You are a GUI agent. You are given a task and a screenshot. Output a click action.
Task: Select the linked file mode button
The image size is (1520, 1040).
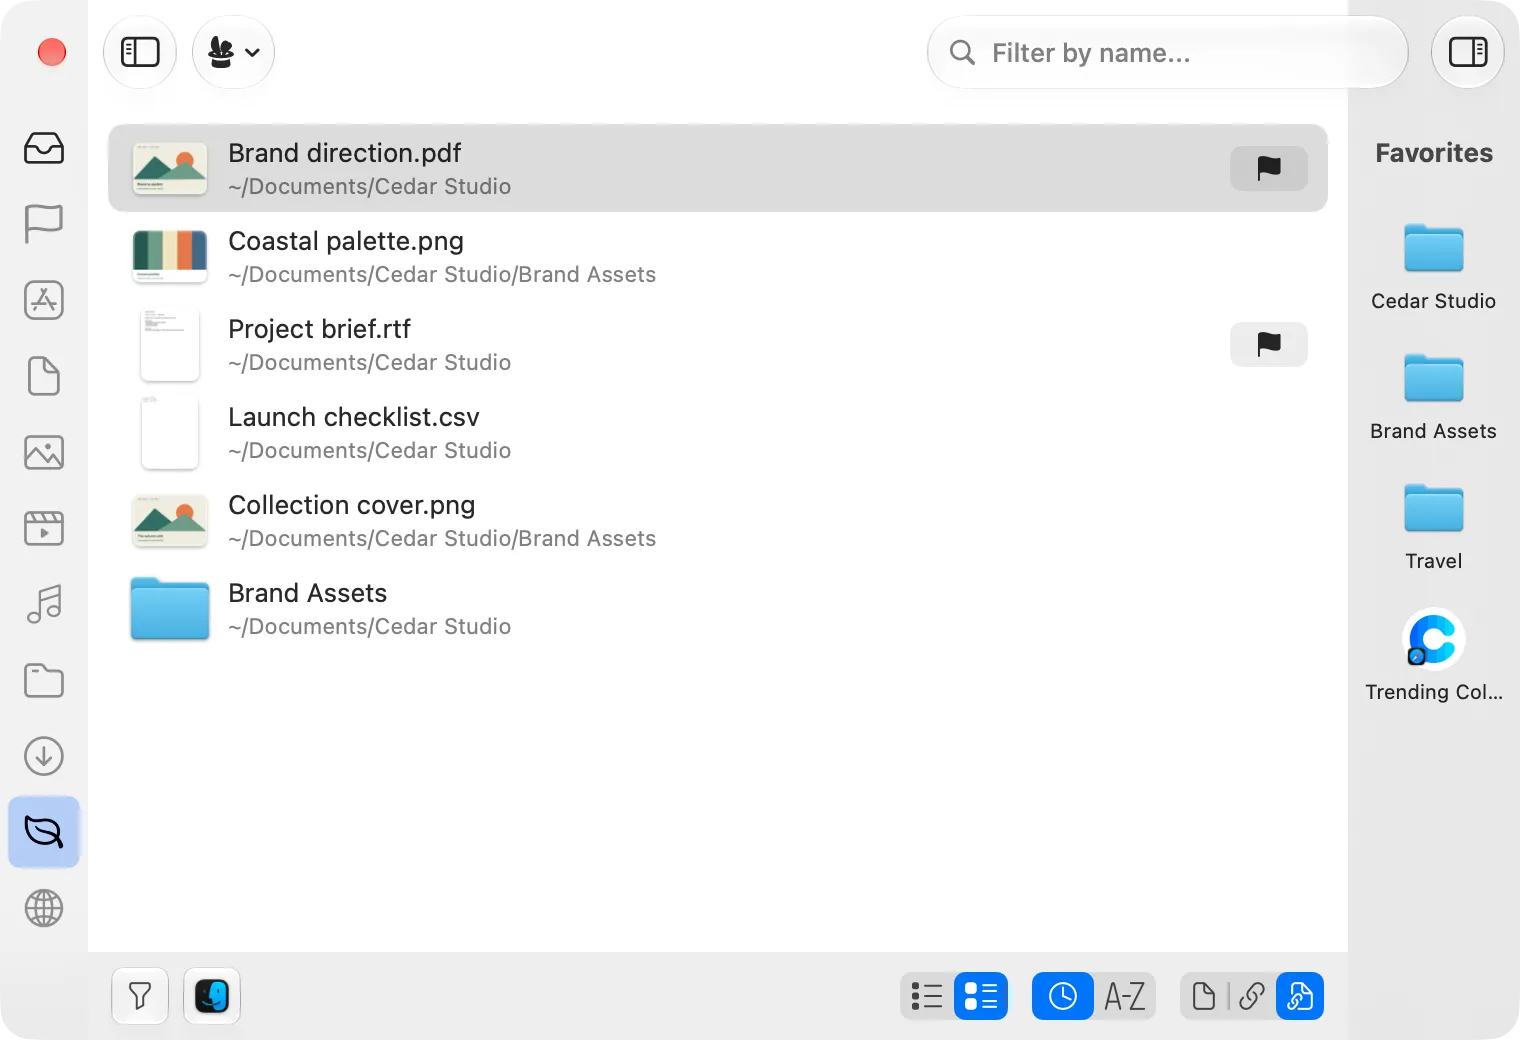1300,996
